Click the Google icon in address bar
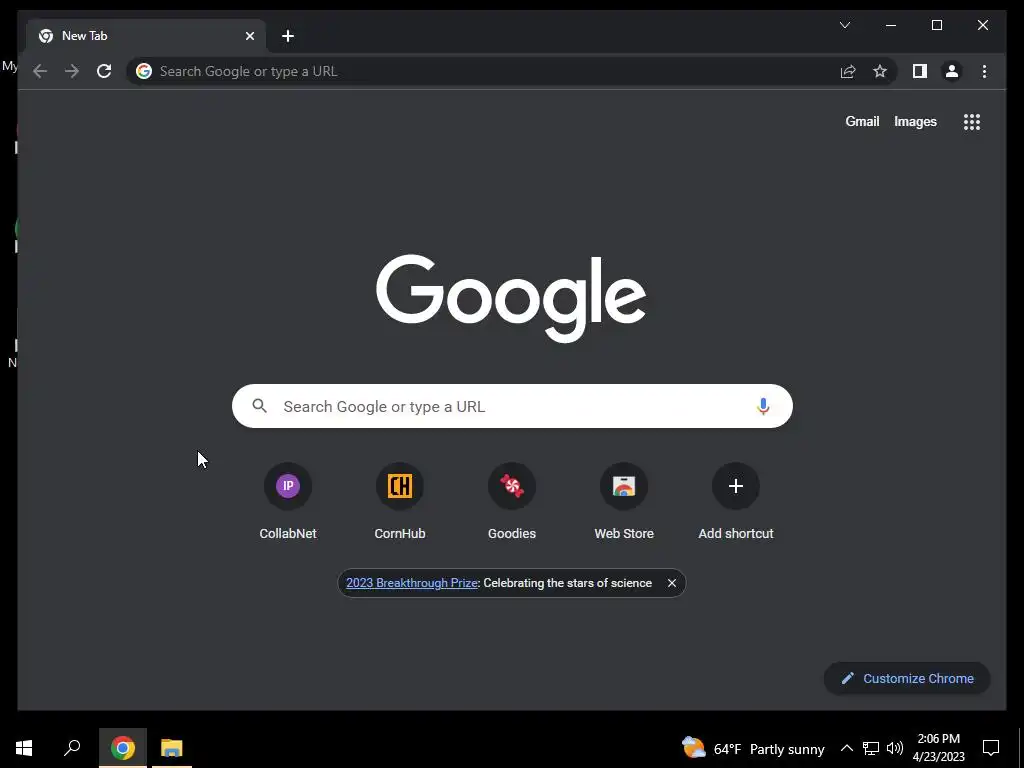1024x768 pixels. point(144,71)
